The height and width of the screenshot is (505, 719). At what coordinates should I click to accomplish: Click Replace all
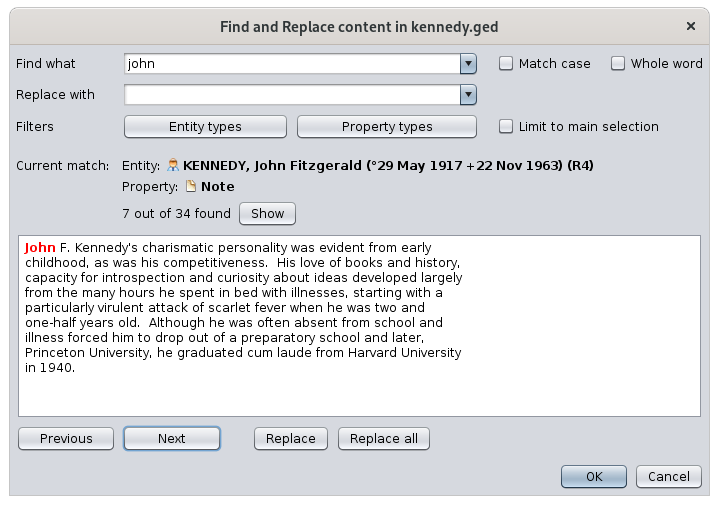tap(384, 438)
